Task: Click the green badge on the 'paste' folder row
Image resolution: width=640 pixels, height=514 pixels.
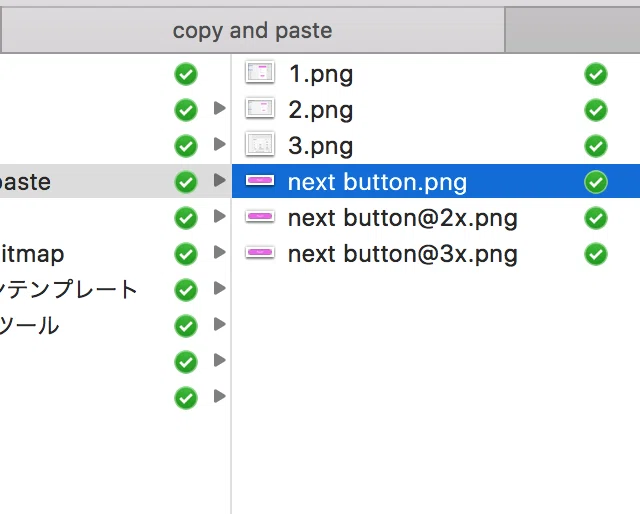Action: tap(186, 182)
